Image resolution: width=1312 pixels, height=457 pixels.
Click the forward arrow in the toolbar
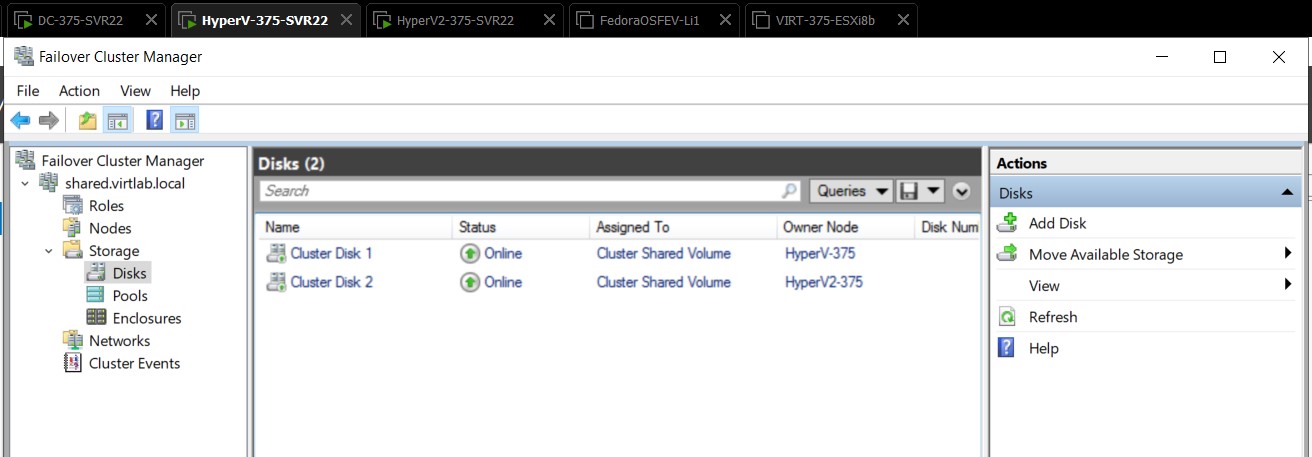(x=48, y=121)
